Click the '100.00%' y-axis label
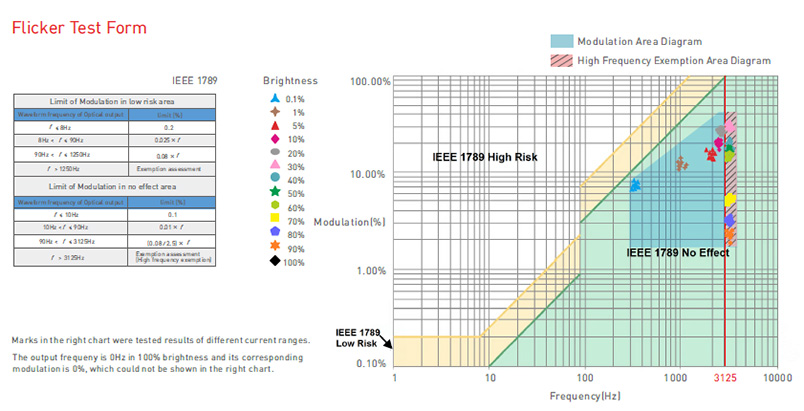This screenshot has height=411, width=804. coord(371,81)
